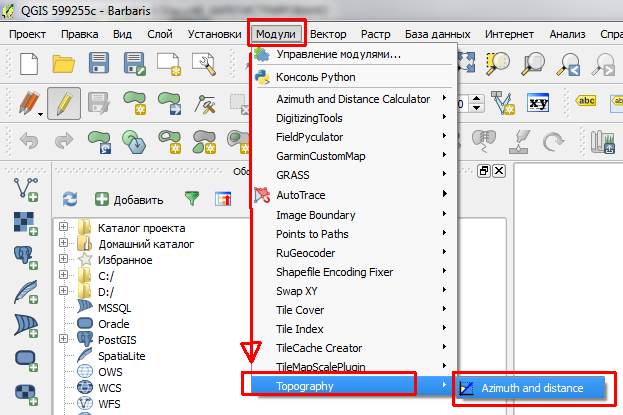Select WFS in browser tree
Viewport: 623px width, 415px height.
point(109,404)
